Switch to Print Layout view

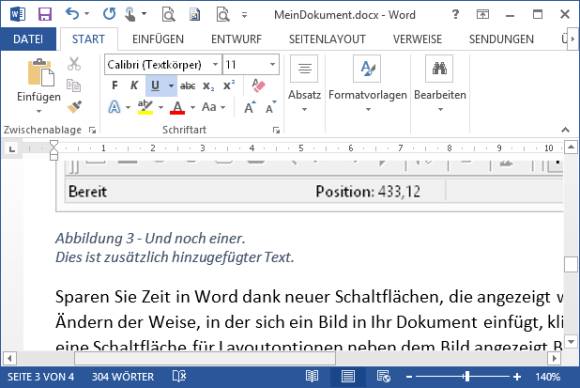click(x=348, y=377)
